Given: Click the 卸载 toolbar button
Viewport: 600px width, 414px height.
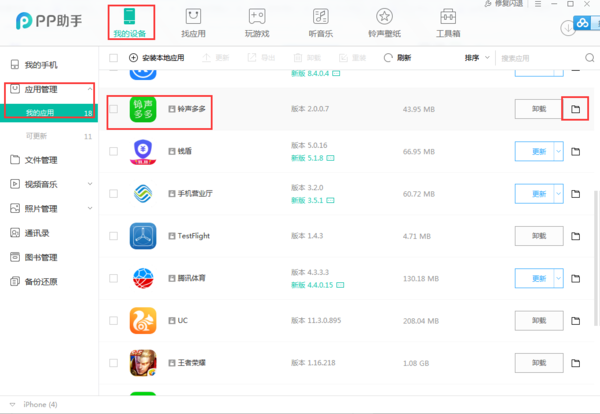Looking at the screenshot, I should (x=307, y=58).
